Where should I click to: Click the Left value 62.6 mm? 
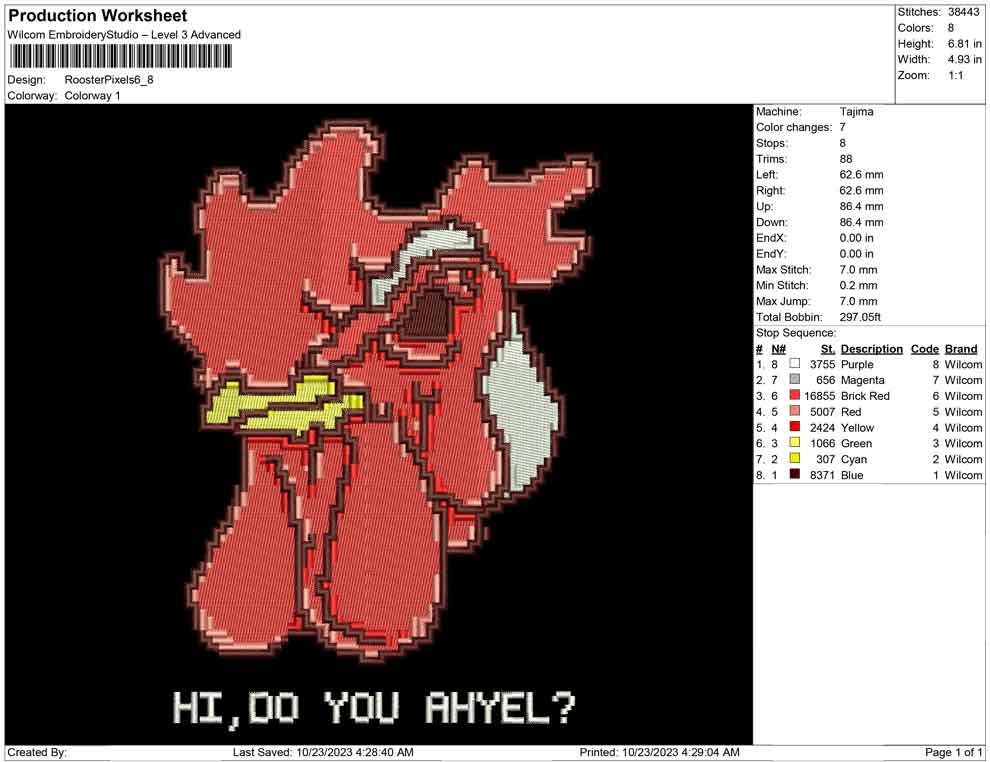point(862,174)
